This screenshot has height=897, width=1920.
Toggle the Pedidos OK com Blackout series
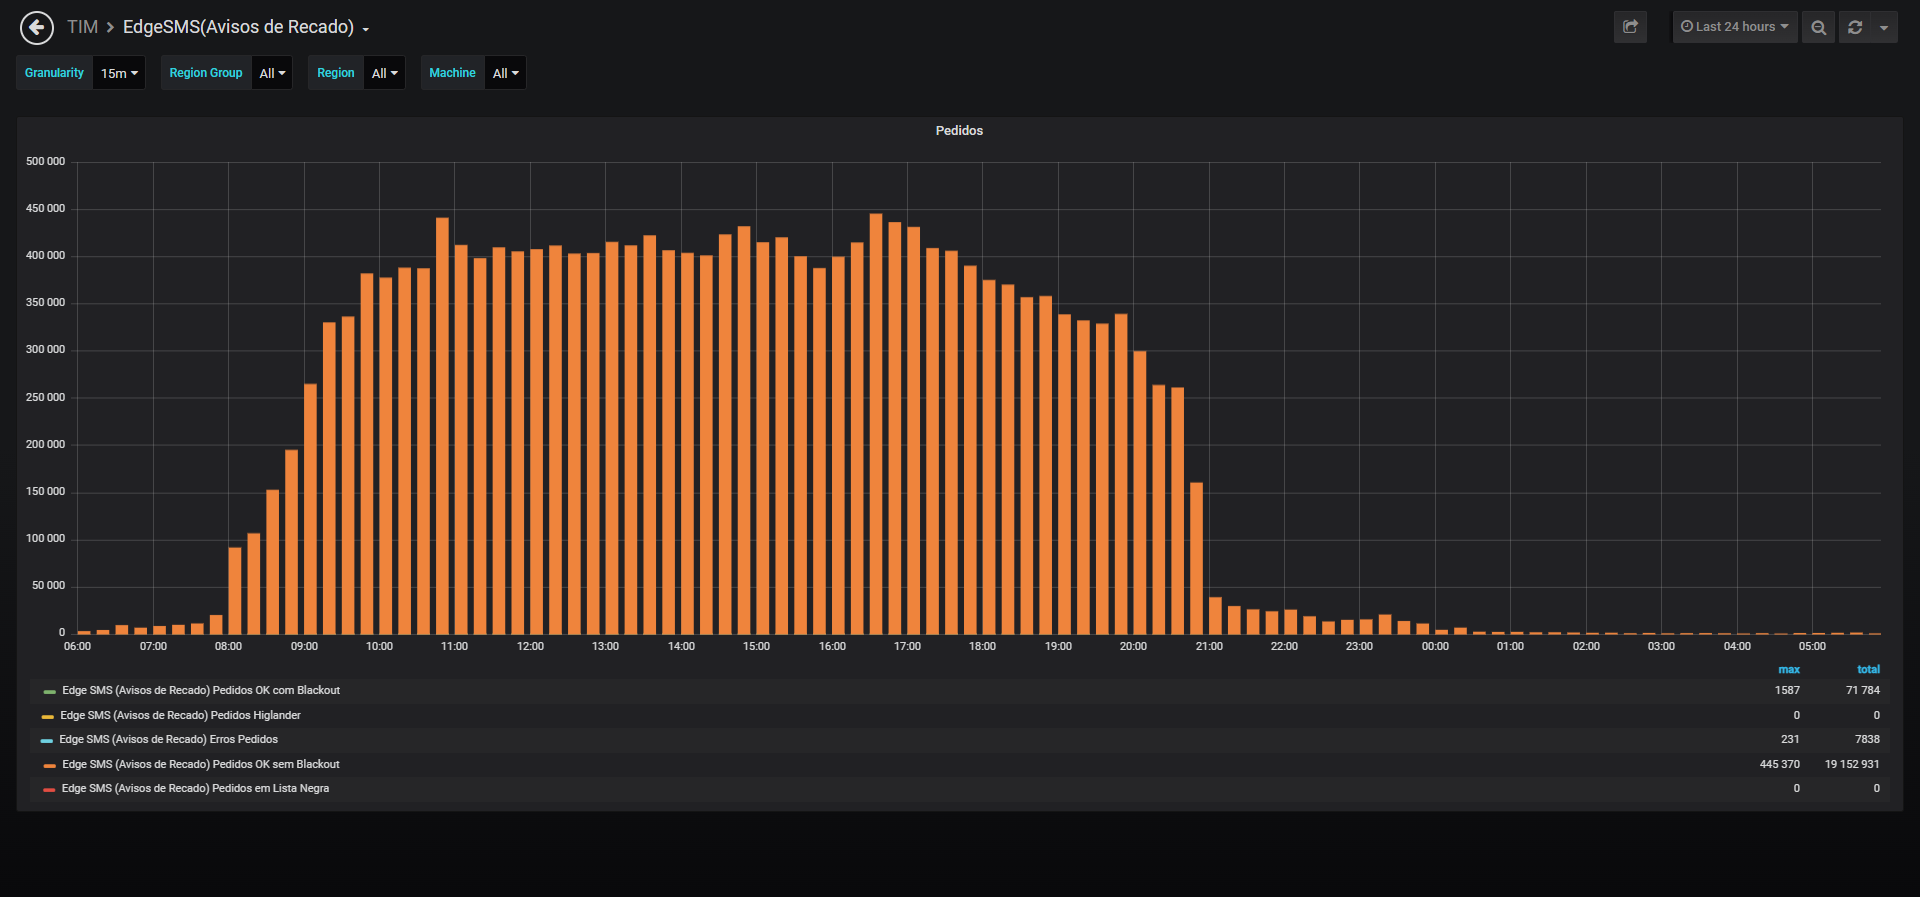(201, 691)
